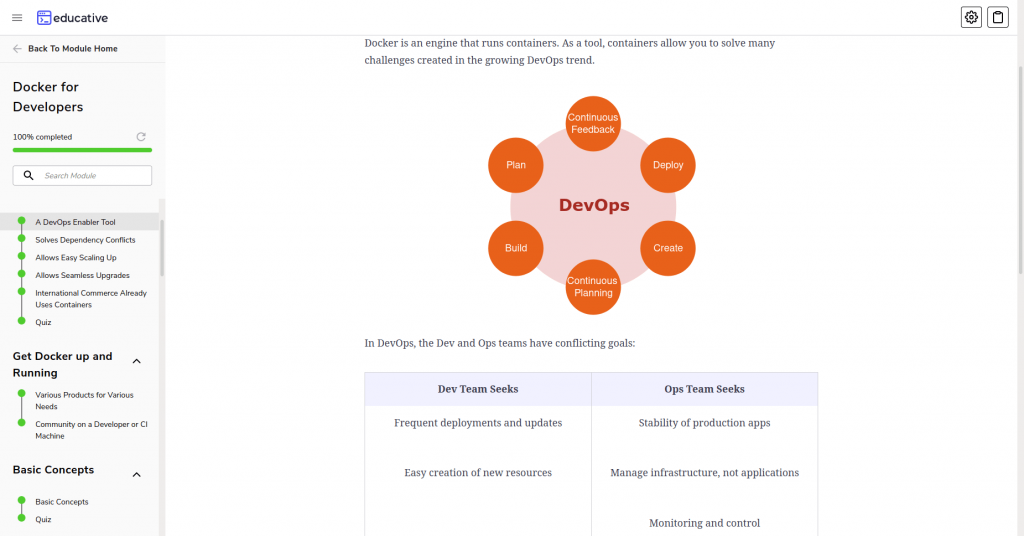The image size is (1024, 536).
Task: Click the back arrow icon
Action: 17,48
